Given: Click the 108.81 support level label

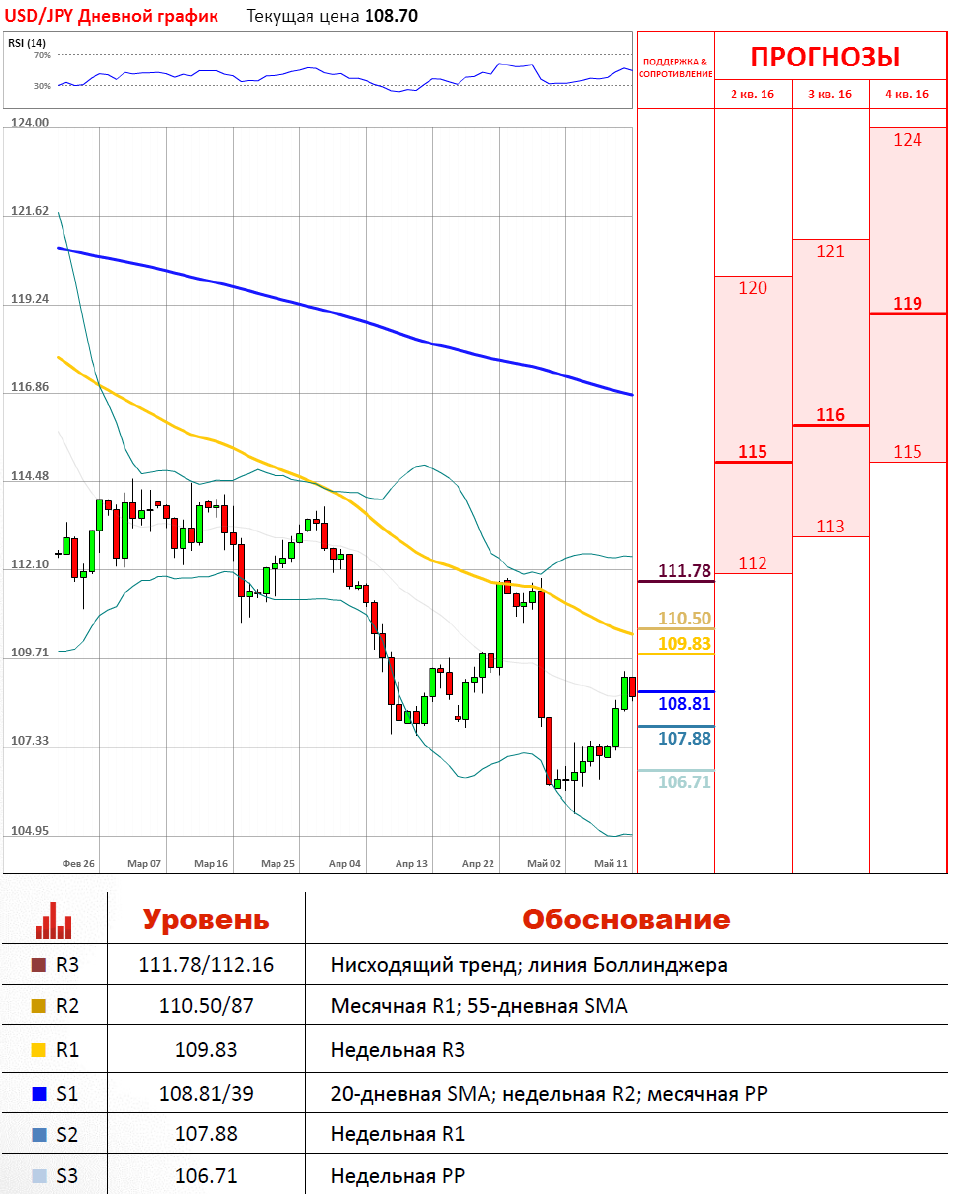Looking at the screenshot, I should pyautogui.click(x=684, y=704).
